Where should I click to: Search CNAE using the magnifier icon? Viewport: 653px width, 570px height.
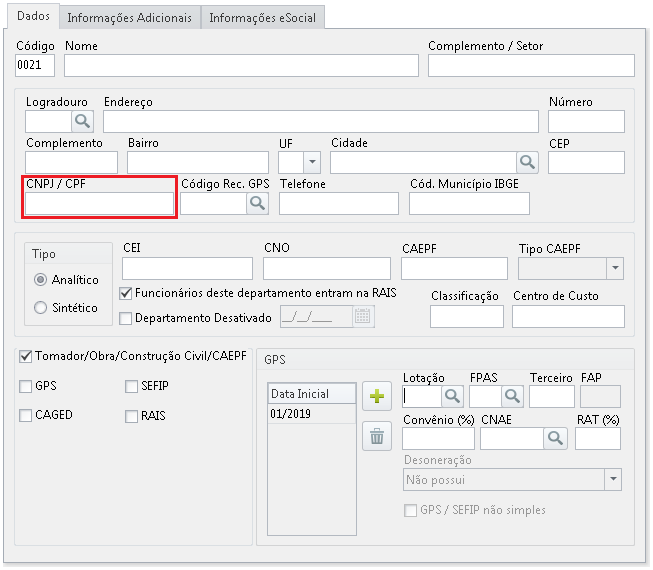pyautogui.click(x=555, y=438)
